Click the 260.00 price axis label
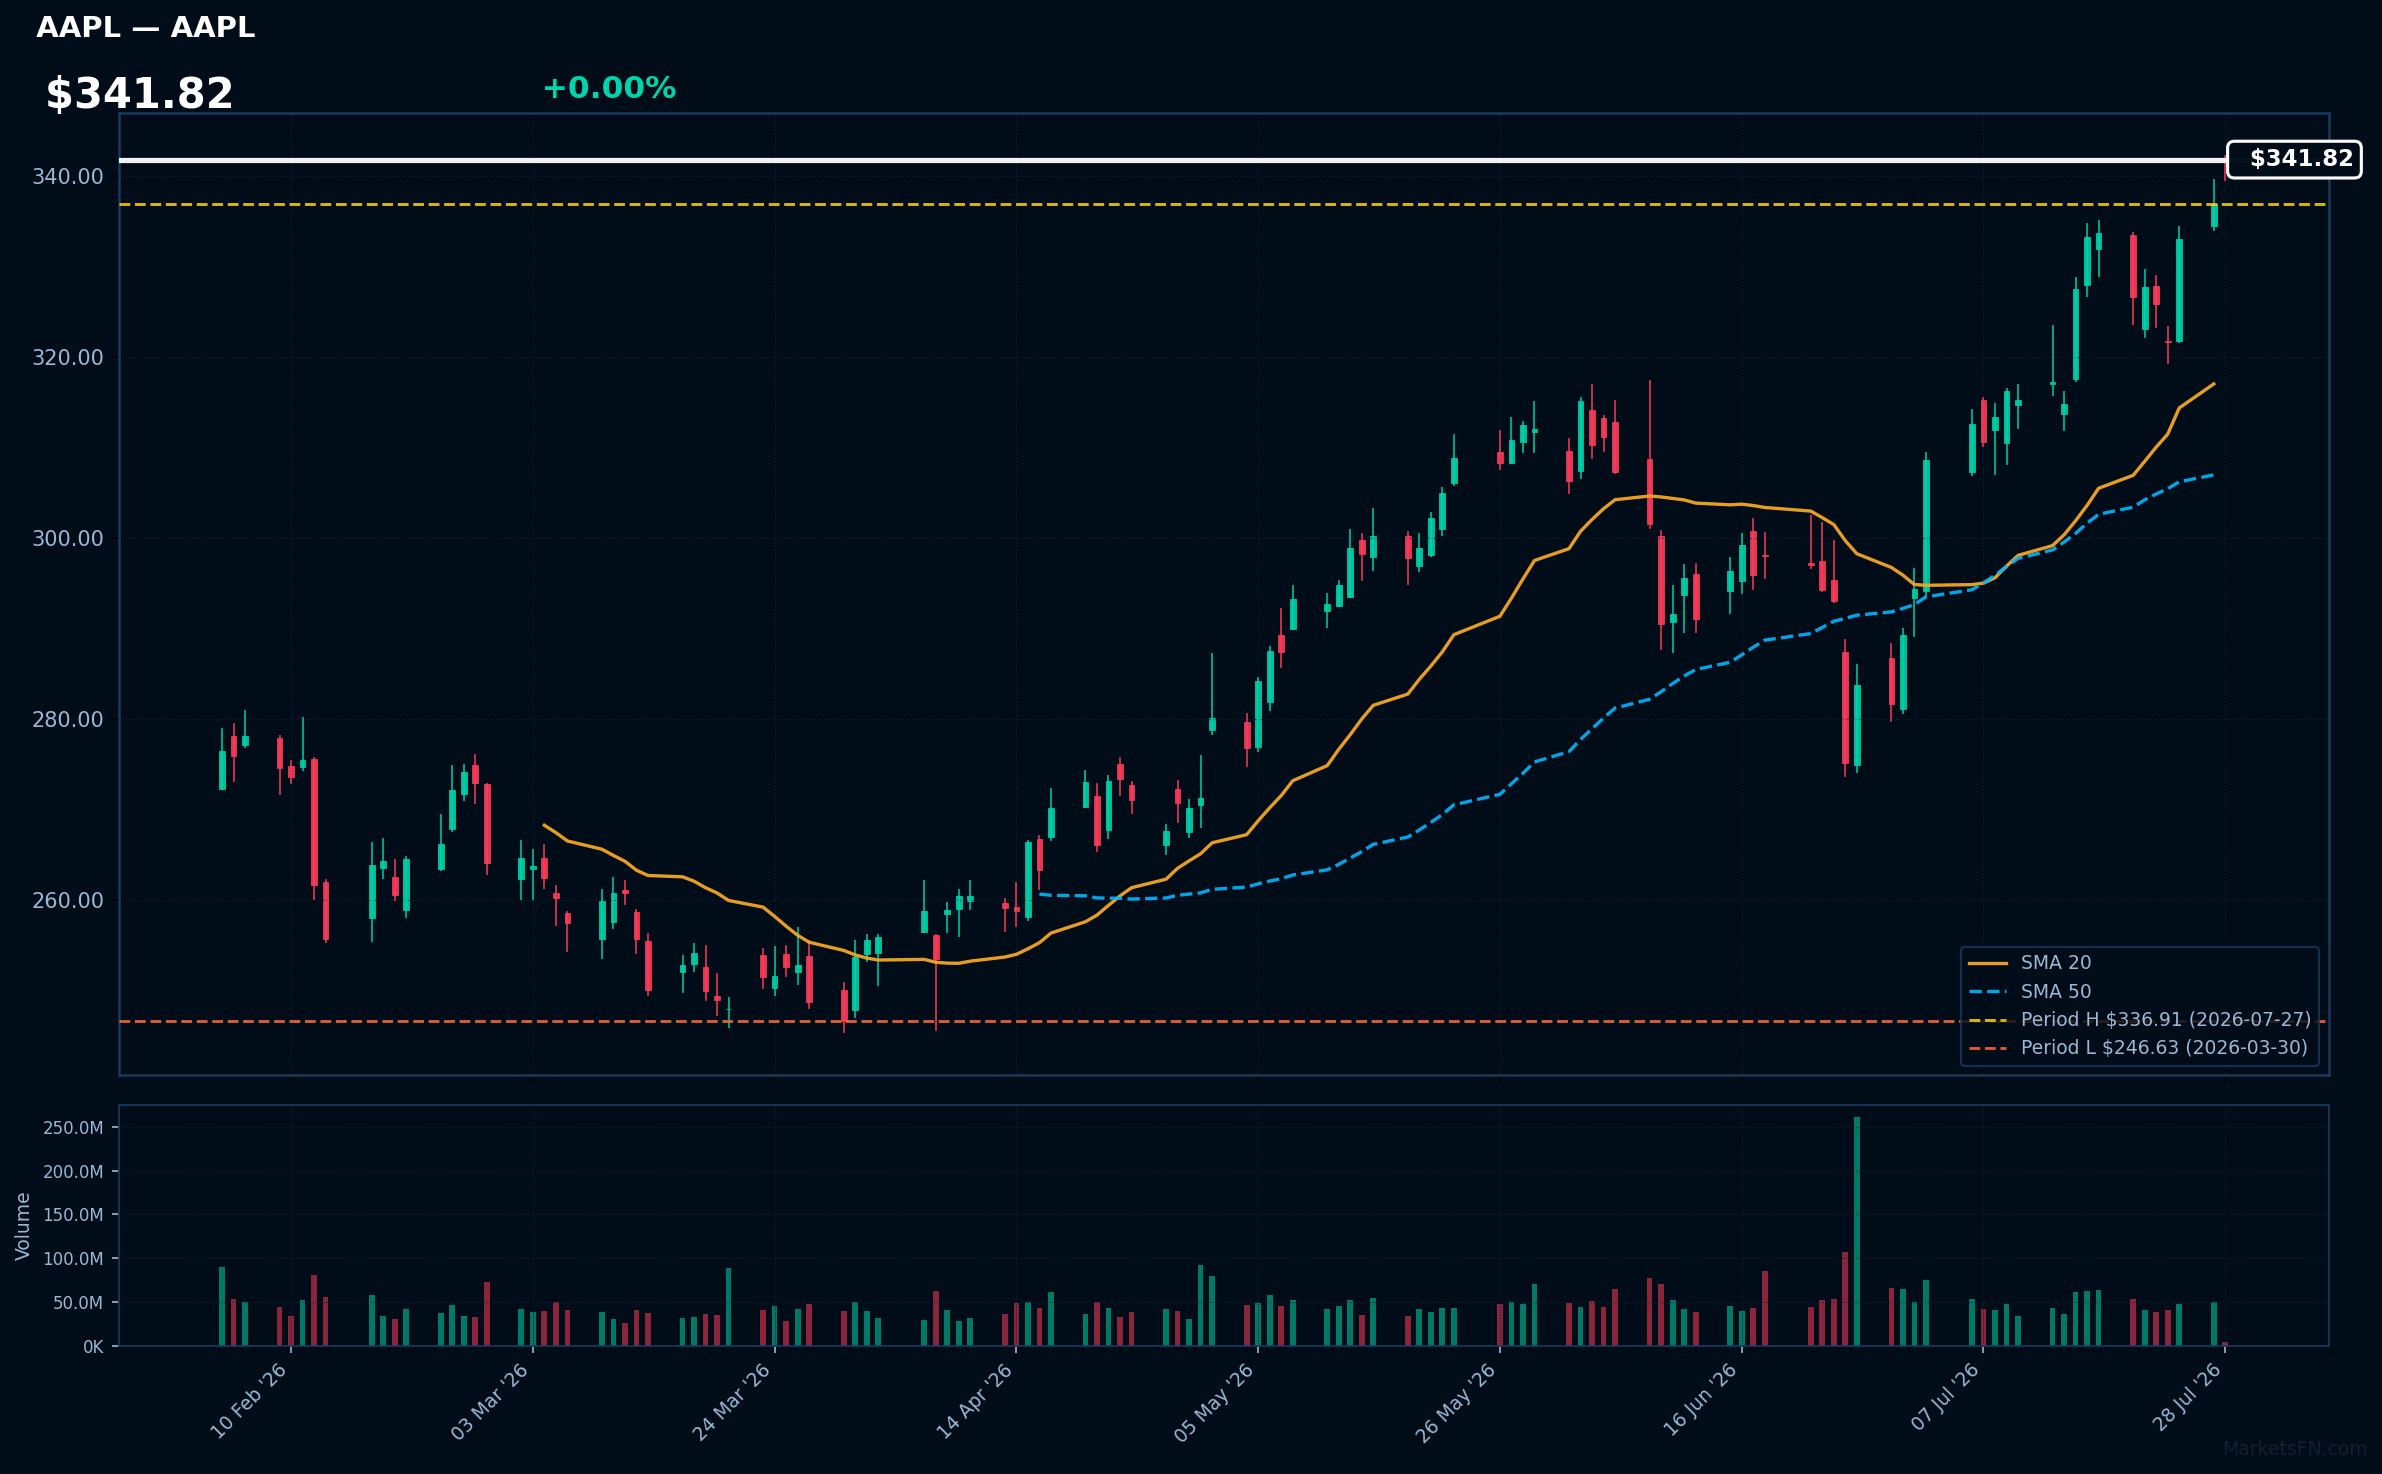Image resolution: width=2382 pixels, height=1474 pixels. (x=68, y=901)
